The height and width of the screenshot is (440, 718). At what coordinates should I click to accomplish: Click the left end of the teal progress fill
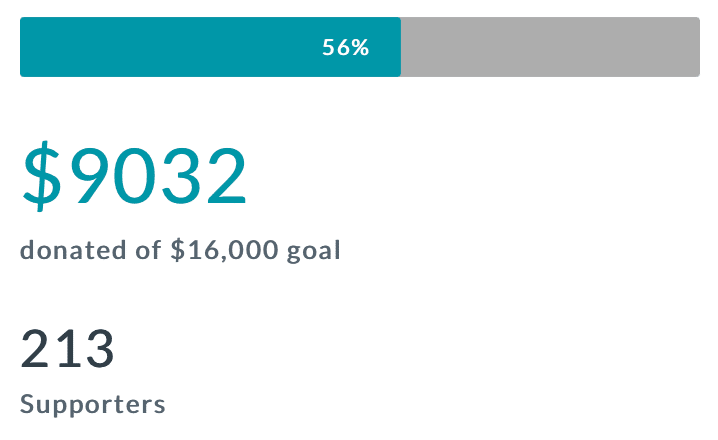pyautogui.click(x=24, y=47)
